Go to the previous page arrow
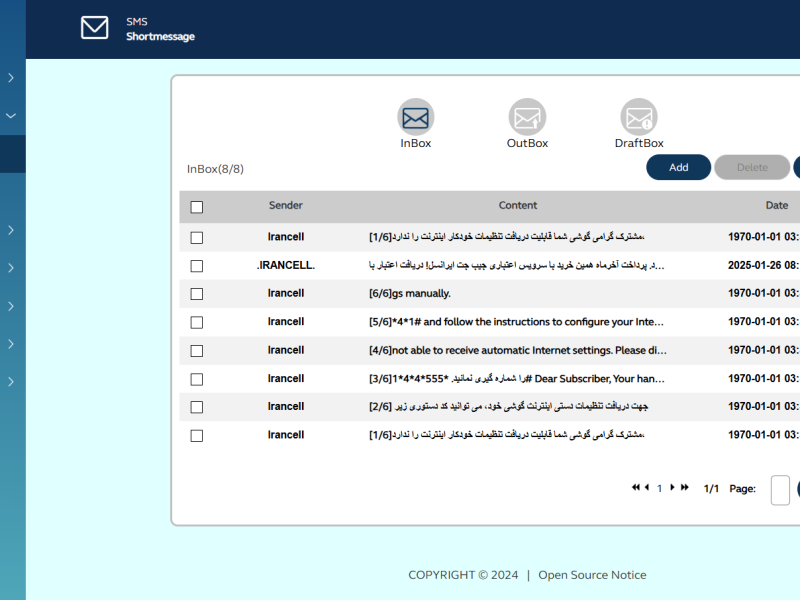This screenshot has height=600, width=800. pos(647,487)
